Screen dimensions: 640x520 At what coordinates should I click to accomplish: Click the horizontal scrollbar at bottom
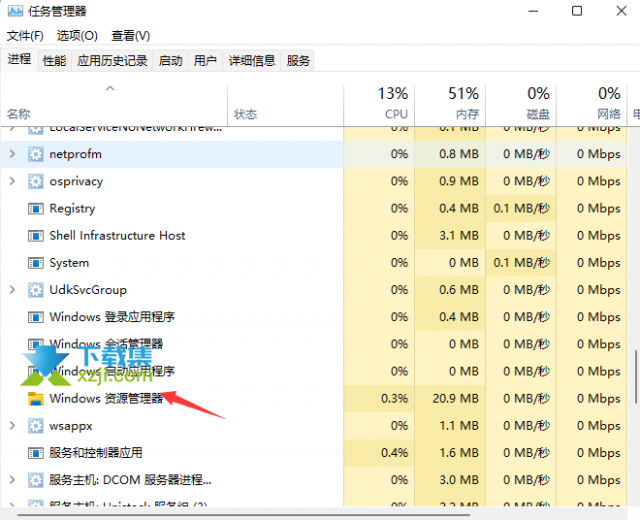click(243, 515)
